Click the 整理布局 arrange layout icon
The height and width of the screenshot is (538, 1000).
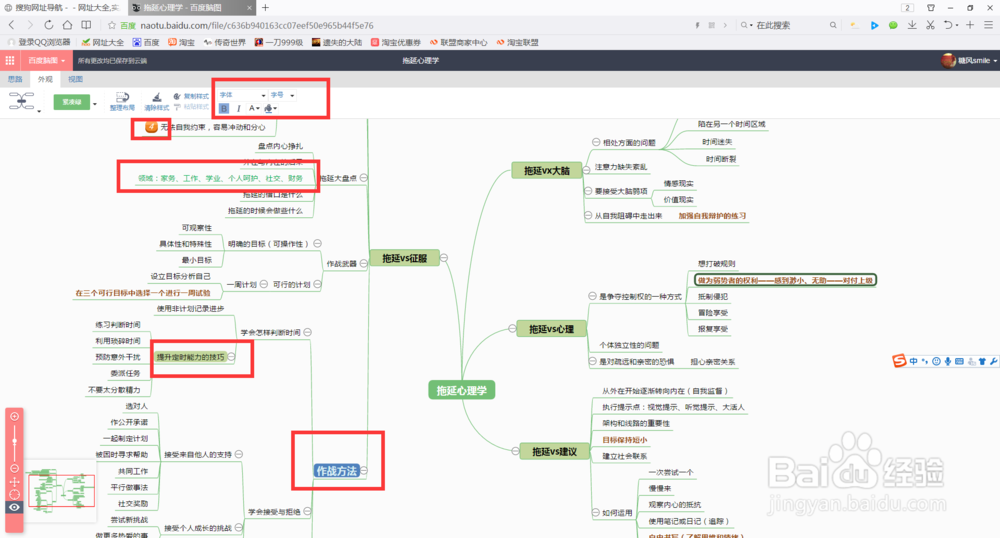click(x=122, y=101)
